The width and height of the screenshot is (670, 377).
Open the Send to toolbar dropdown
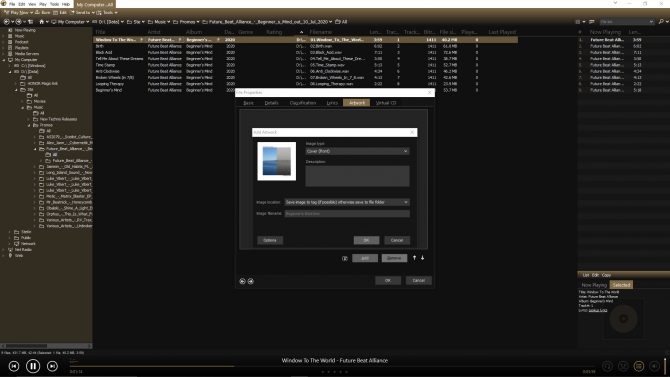(93, 13)
